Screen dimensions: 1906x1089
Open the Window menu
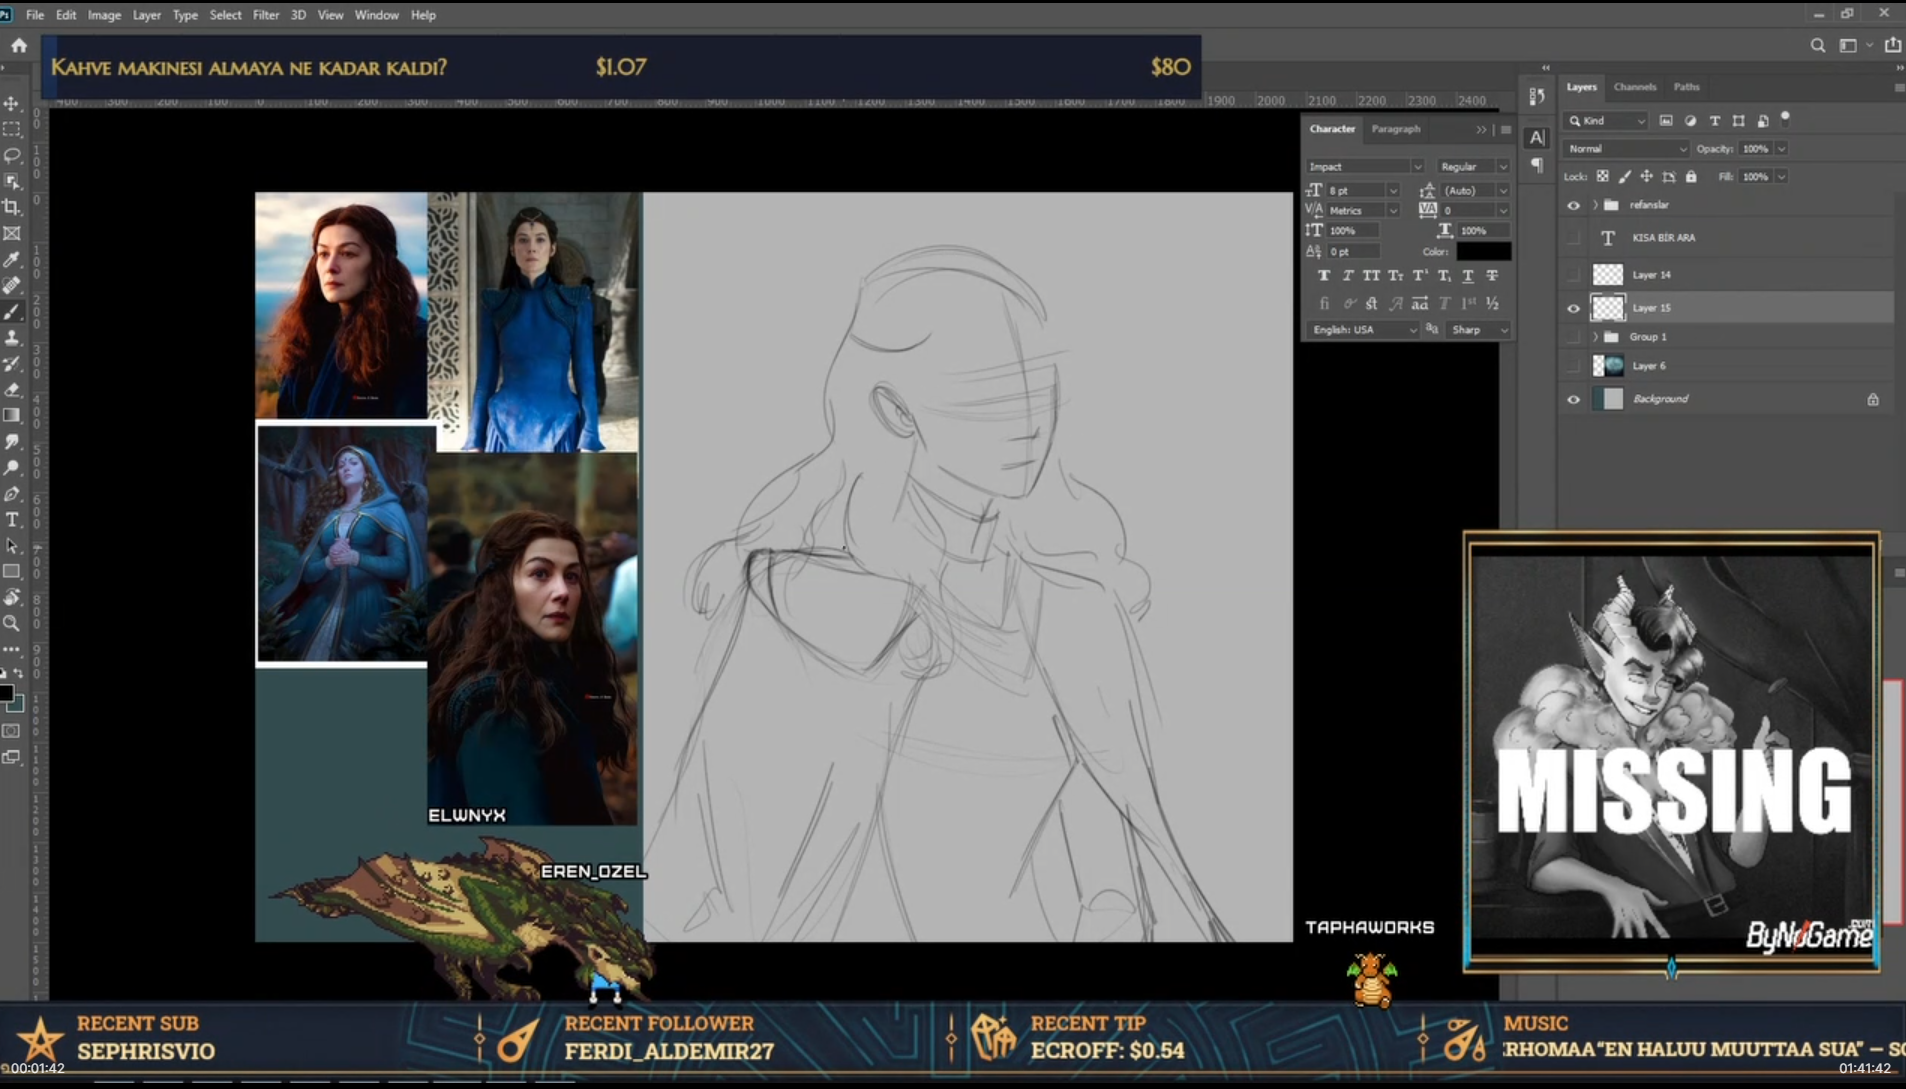click(376, 15)
